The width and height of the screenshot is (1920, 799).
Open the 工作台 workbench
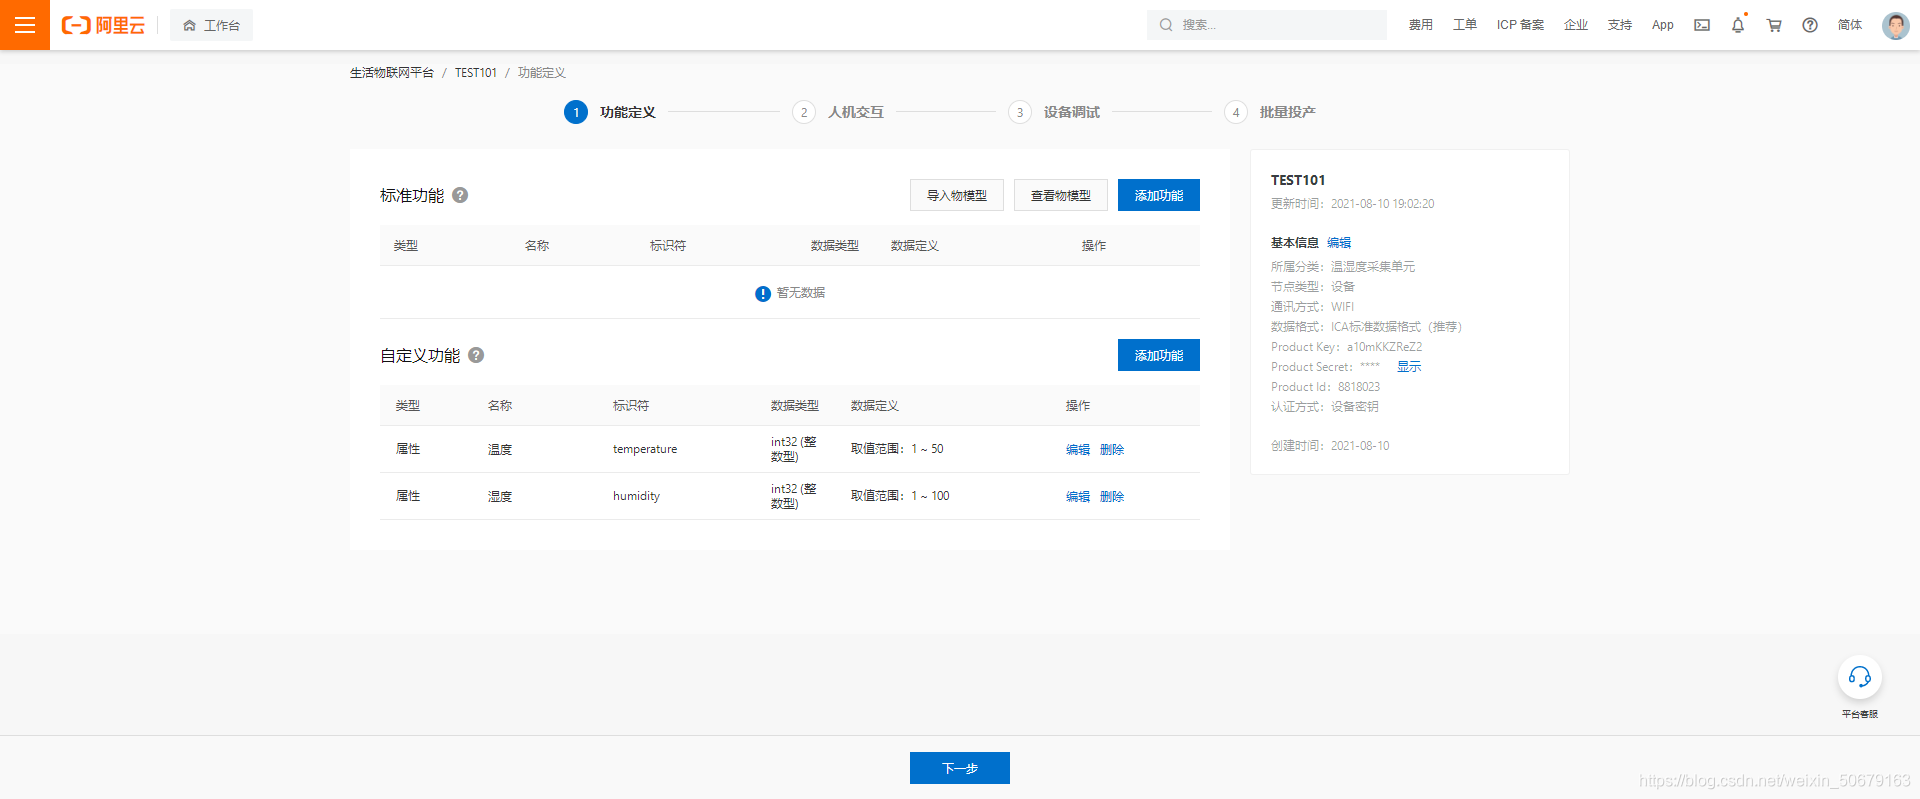[211, 25]
